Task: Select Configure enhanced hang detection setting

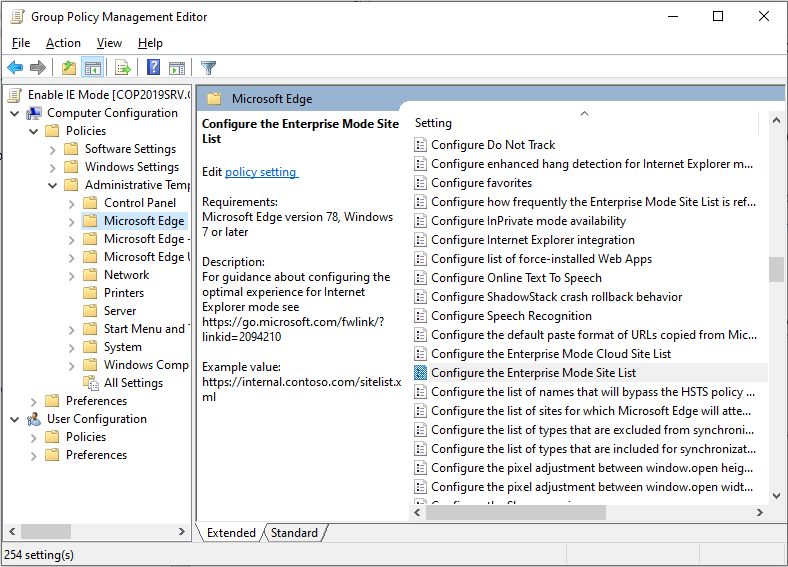Action: click(x=592, y=164)
